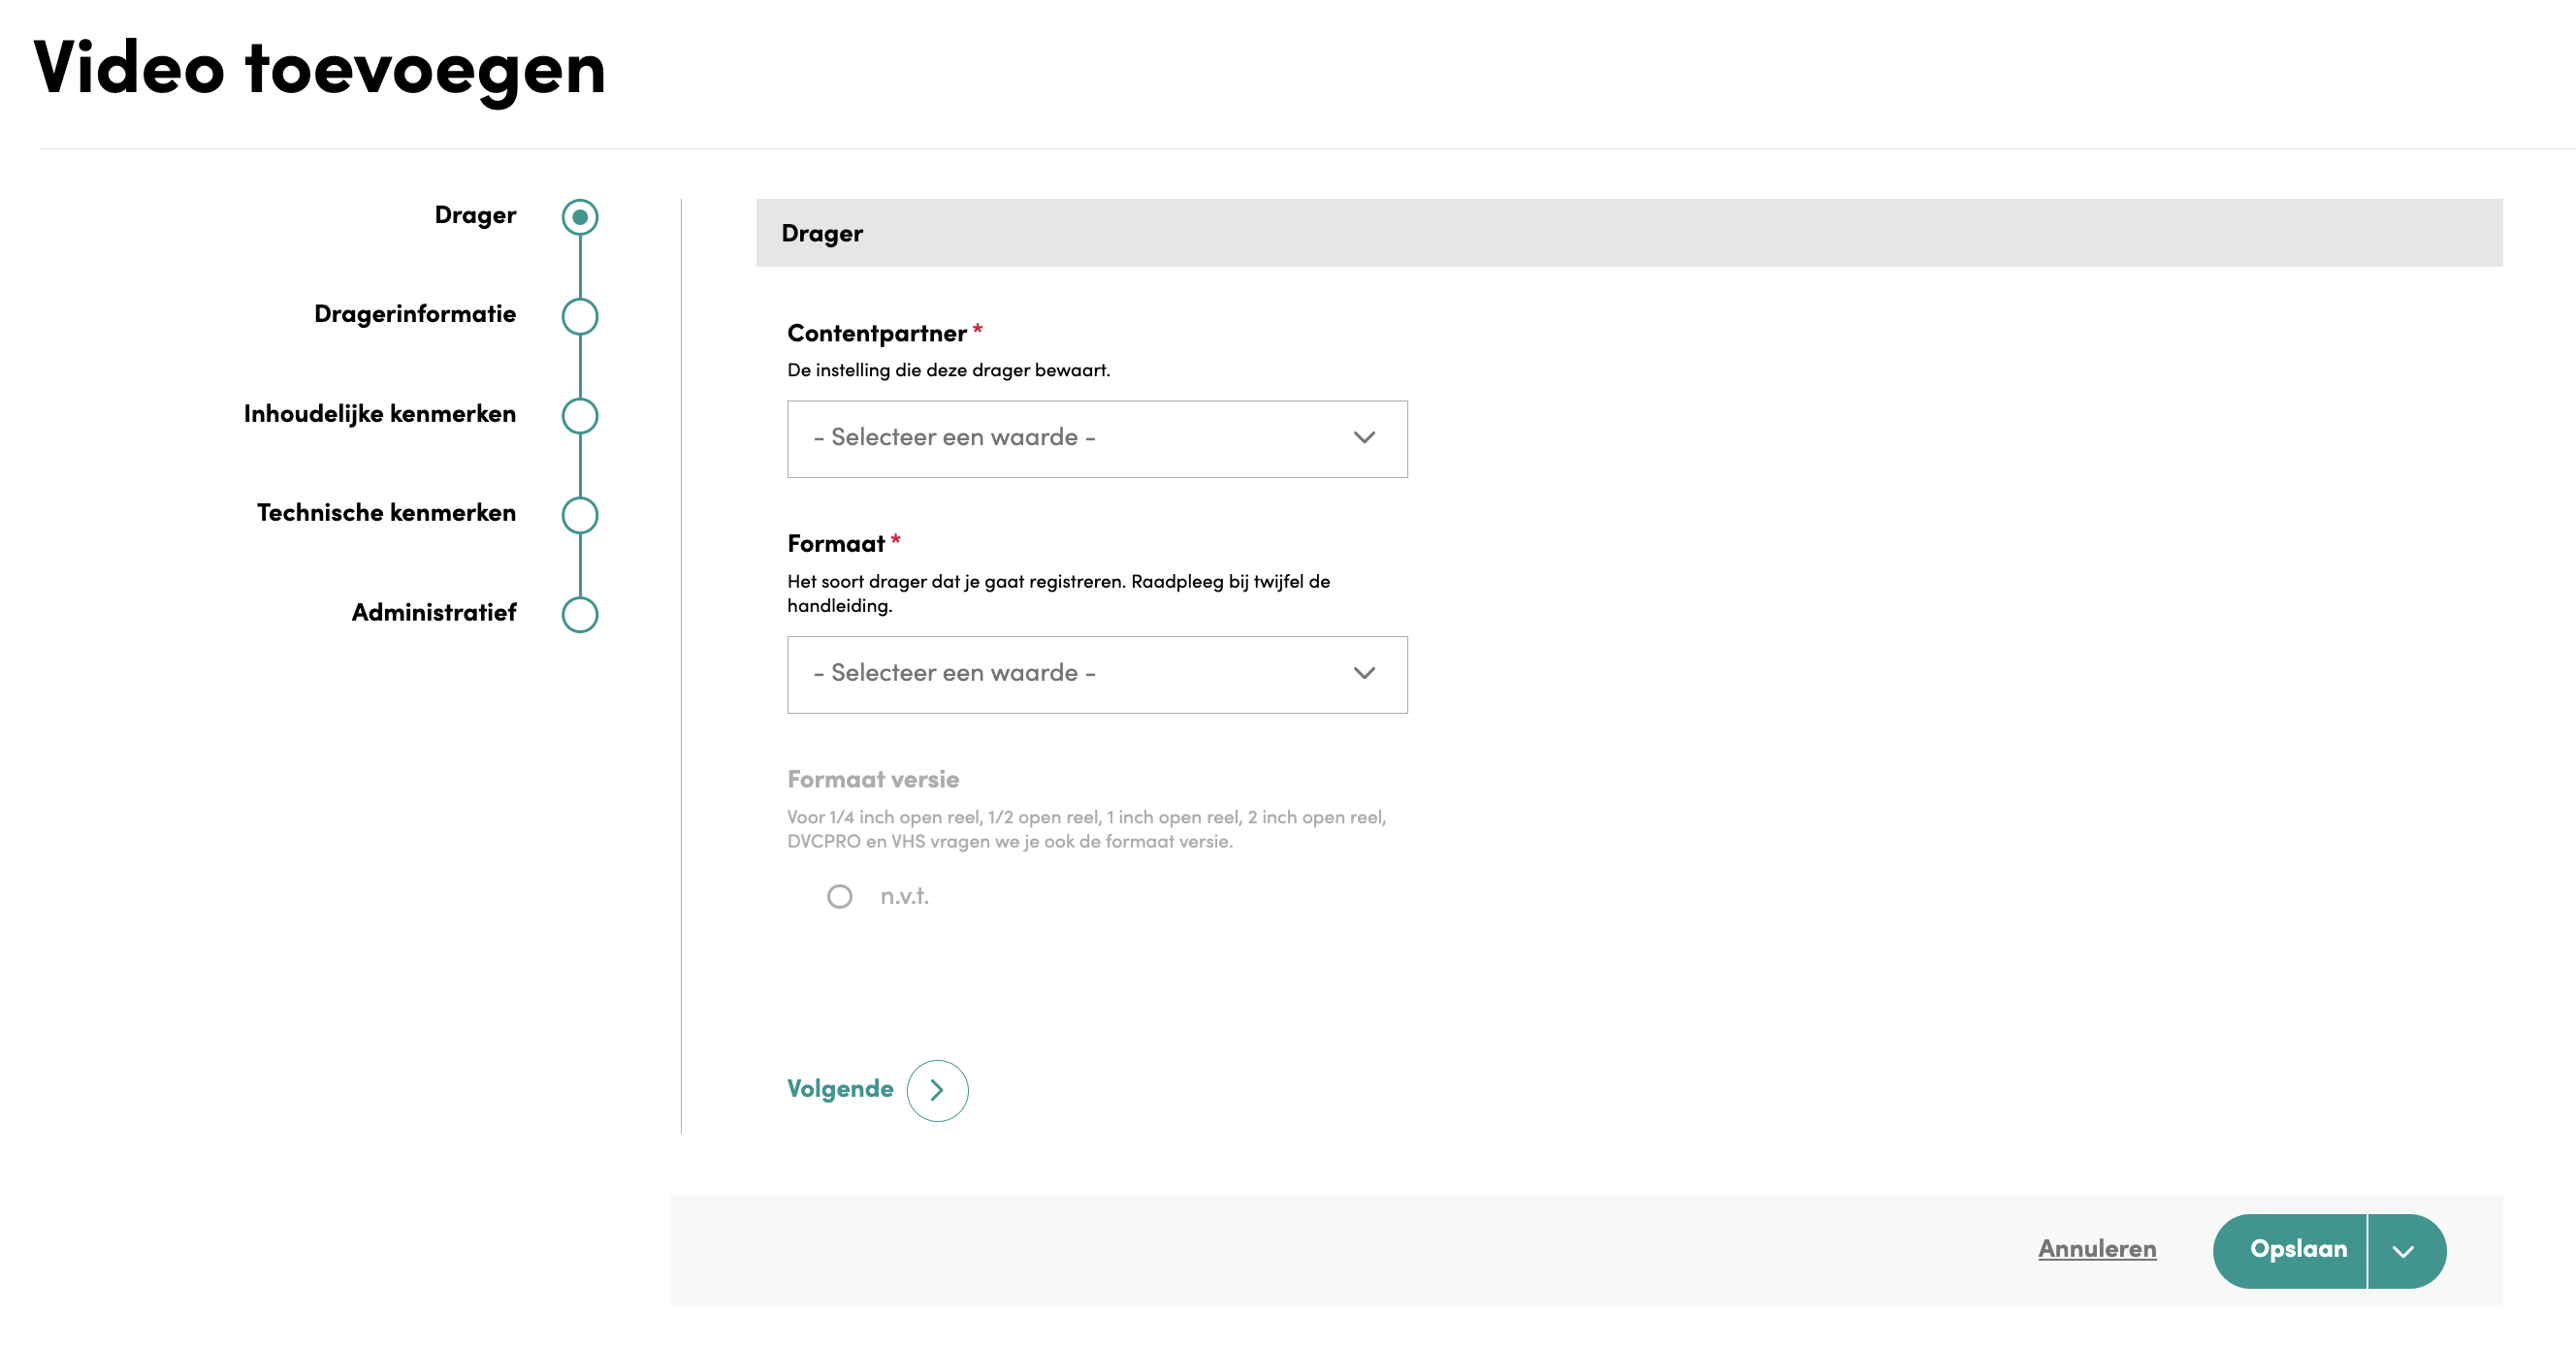2576x1346 pixels.
Task: Click the Technische kenmerken step circle
Action: 580,515
